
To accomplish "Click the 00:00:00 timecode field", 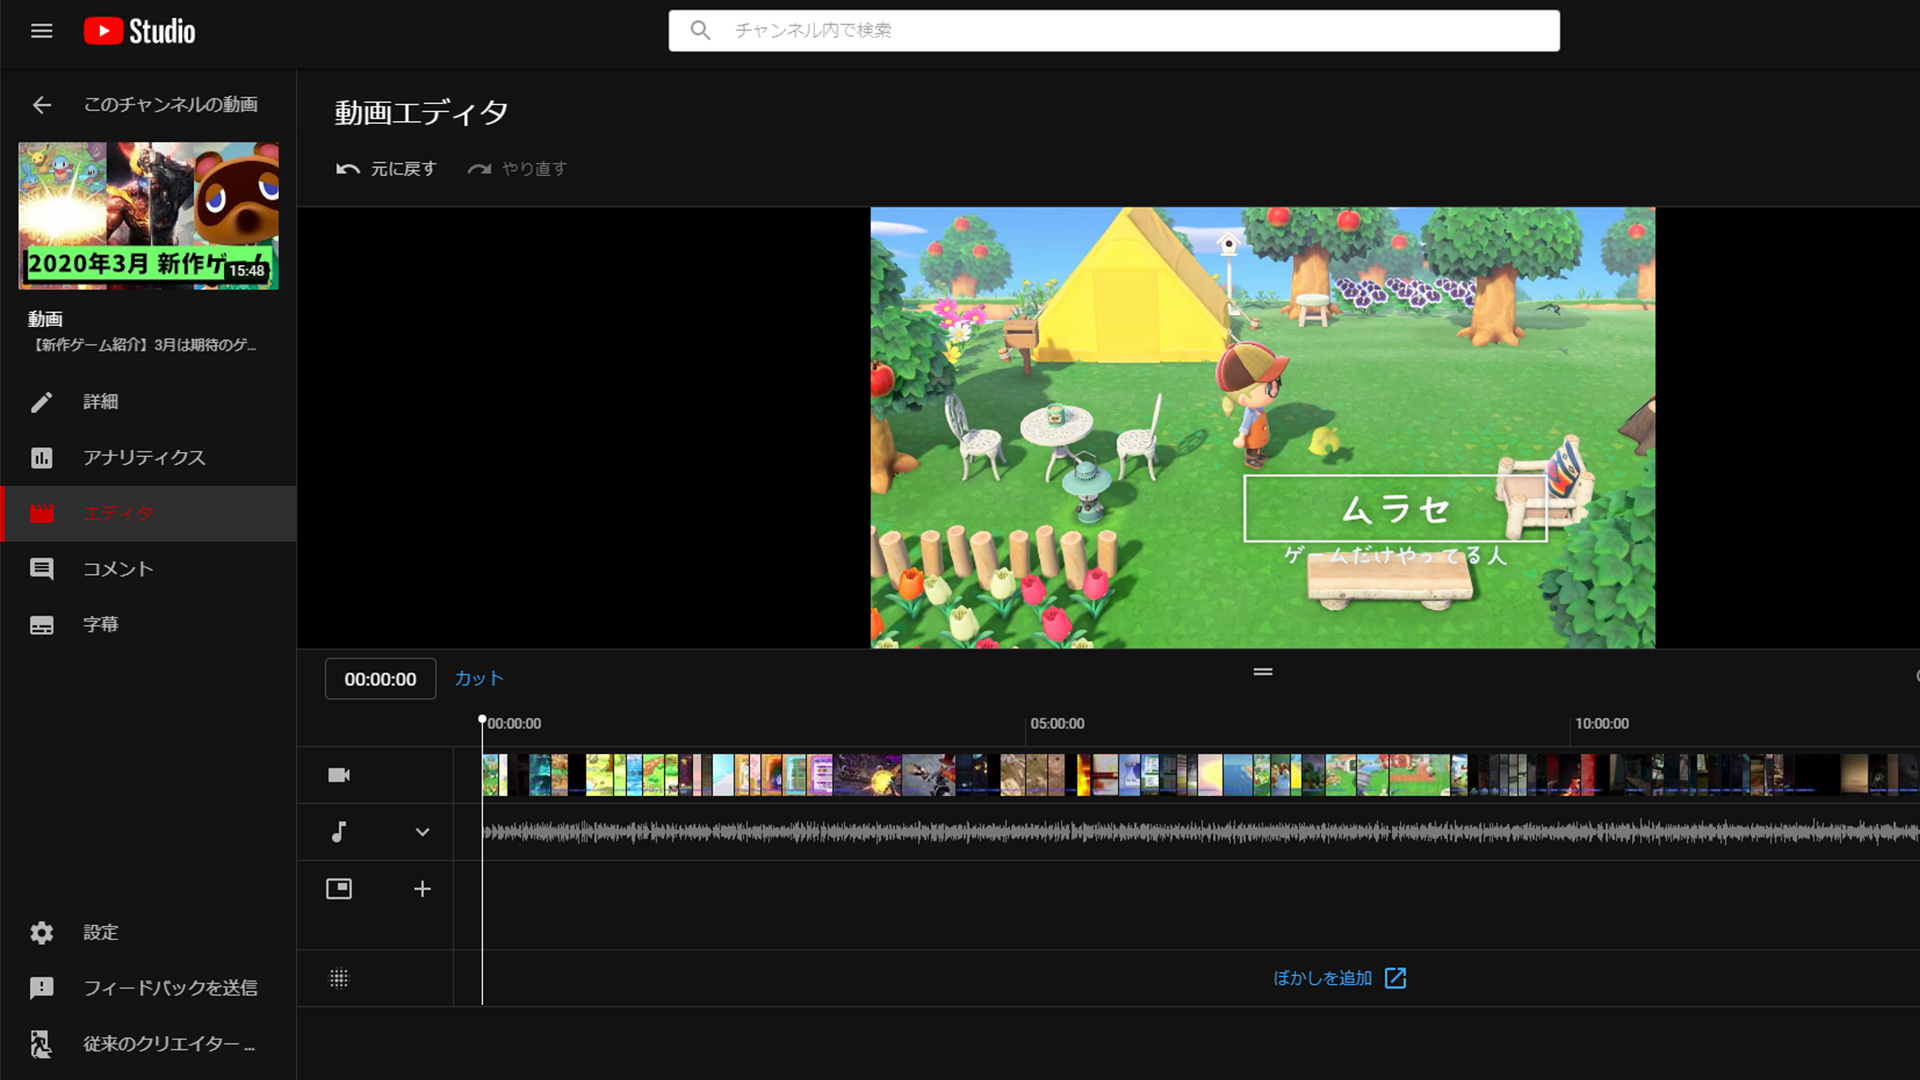I will point(380,679).
